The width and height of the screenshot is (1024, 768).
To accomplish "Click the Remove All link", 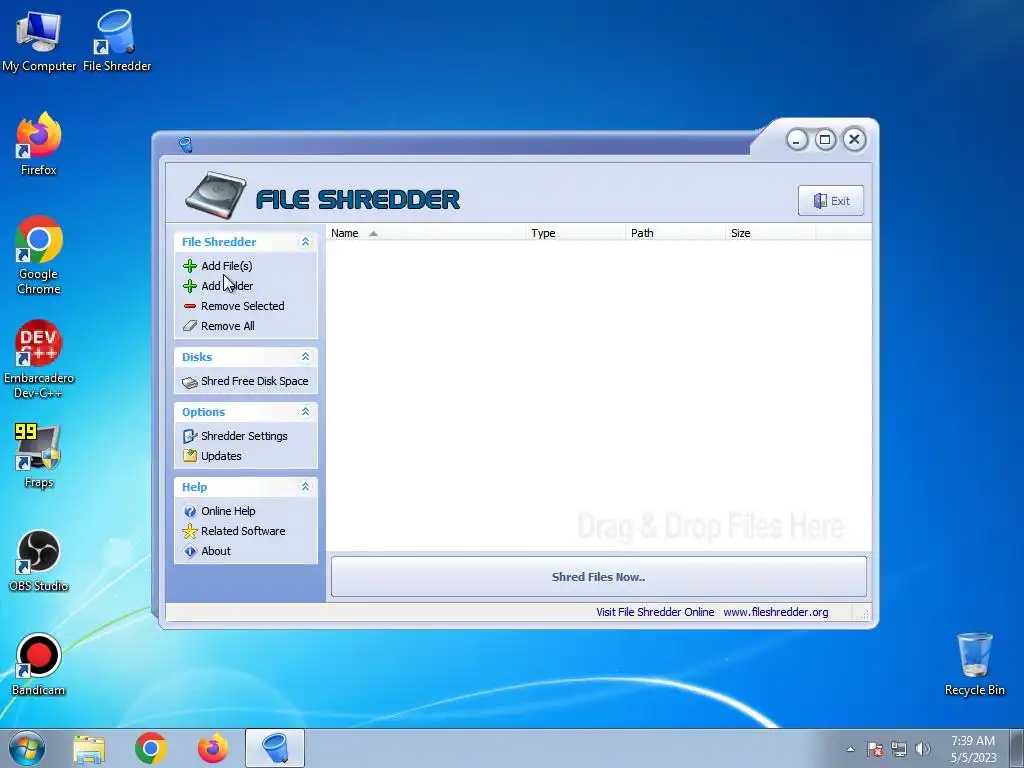I will pos(228,326).
